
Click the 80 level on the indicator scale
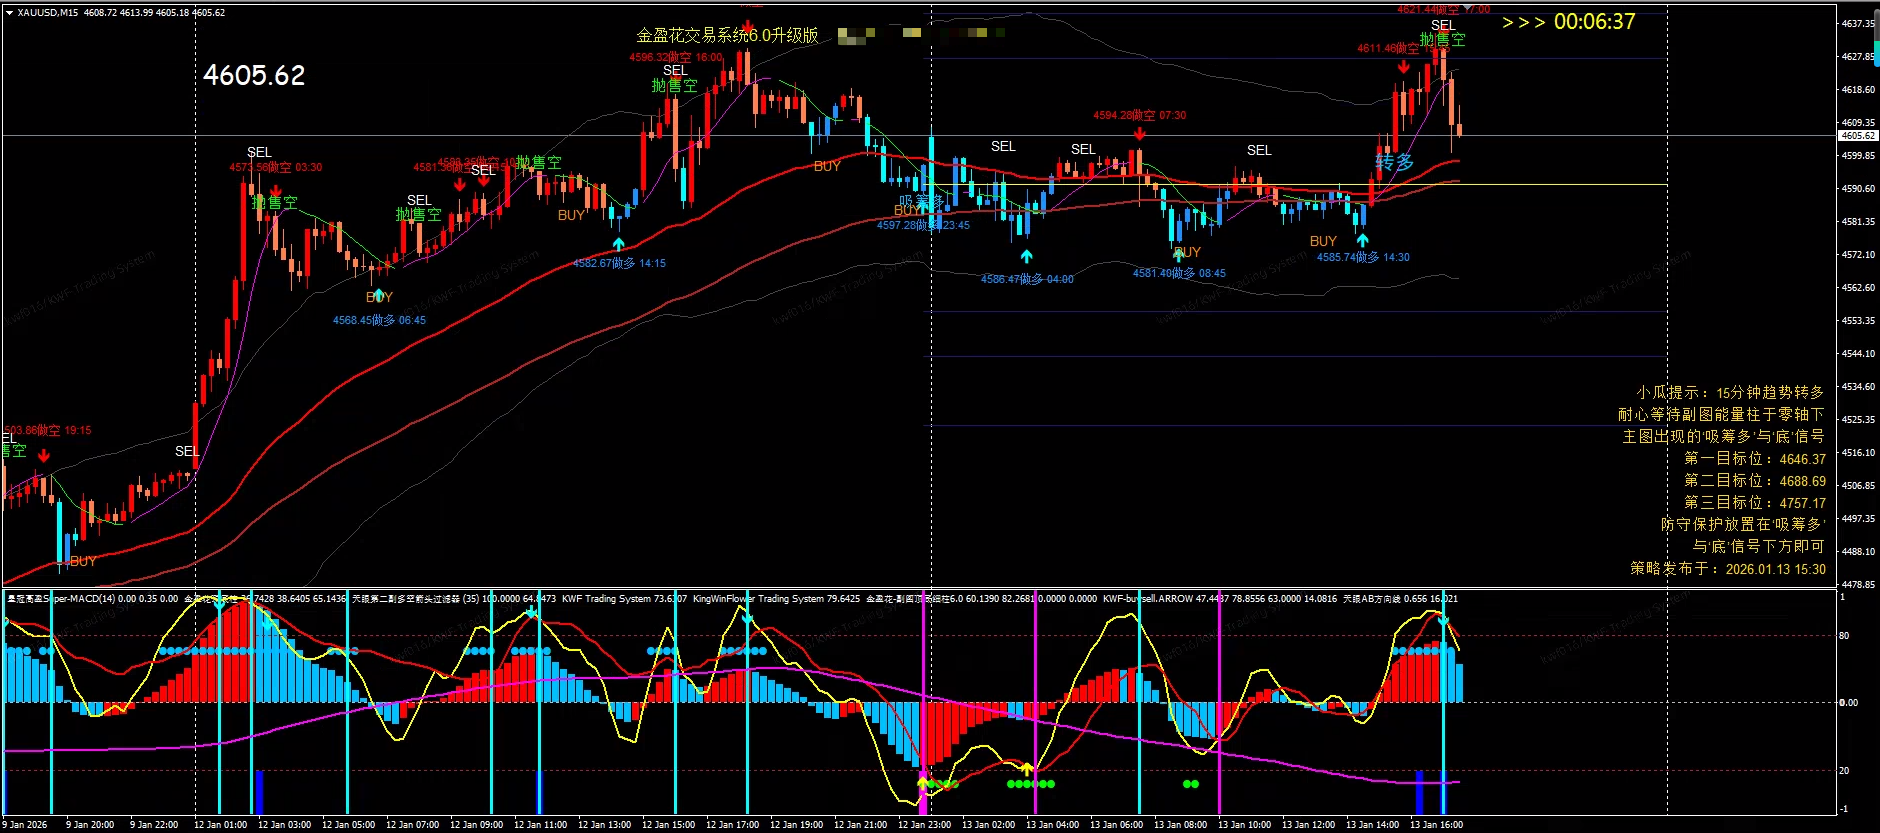point(1844,636)
